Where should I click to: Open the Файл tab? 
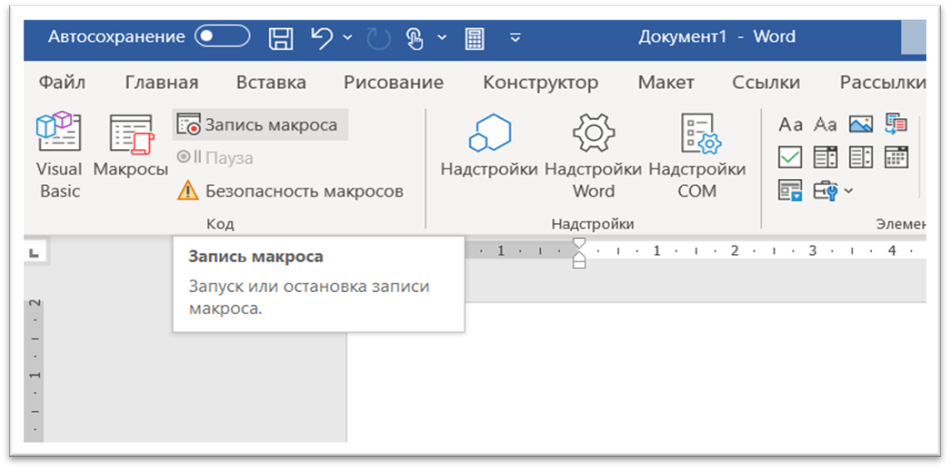pyautogui.click(x=62, y=83)
